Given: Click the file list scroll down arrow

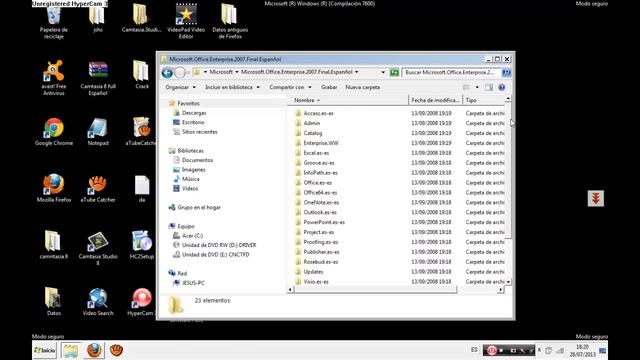Looking at the screenshot, I should (x=508, y=282).
